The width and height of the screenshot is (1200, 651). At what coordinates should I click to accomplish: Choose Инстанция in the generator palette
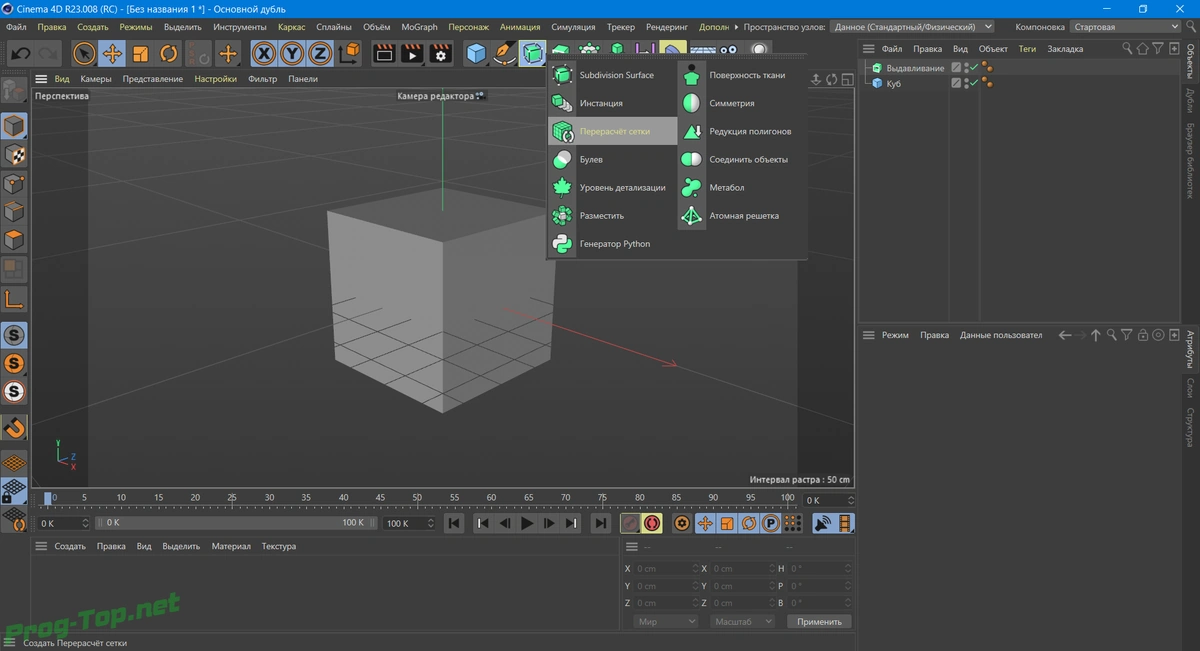(612, 103)
